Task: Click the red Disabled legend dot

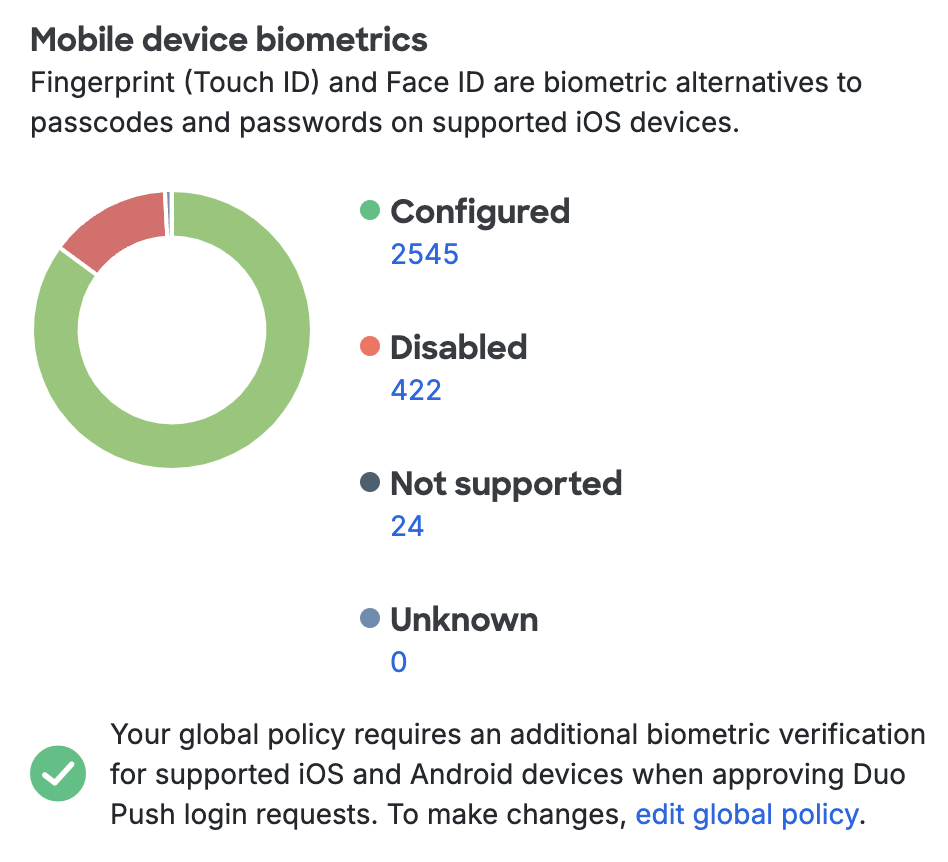Action: (x=371, y=347)
